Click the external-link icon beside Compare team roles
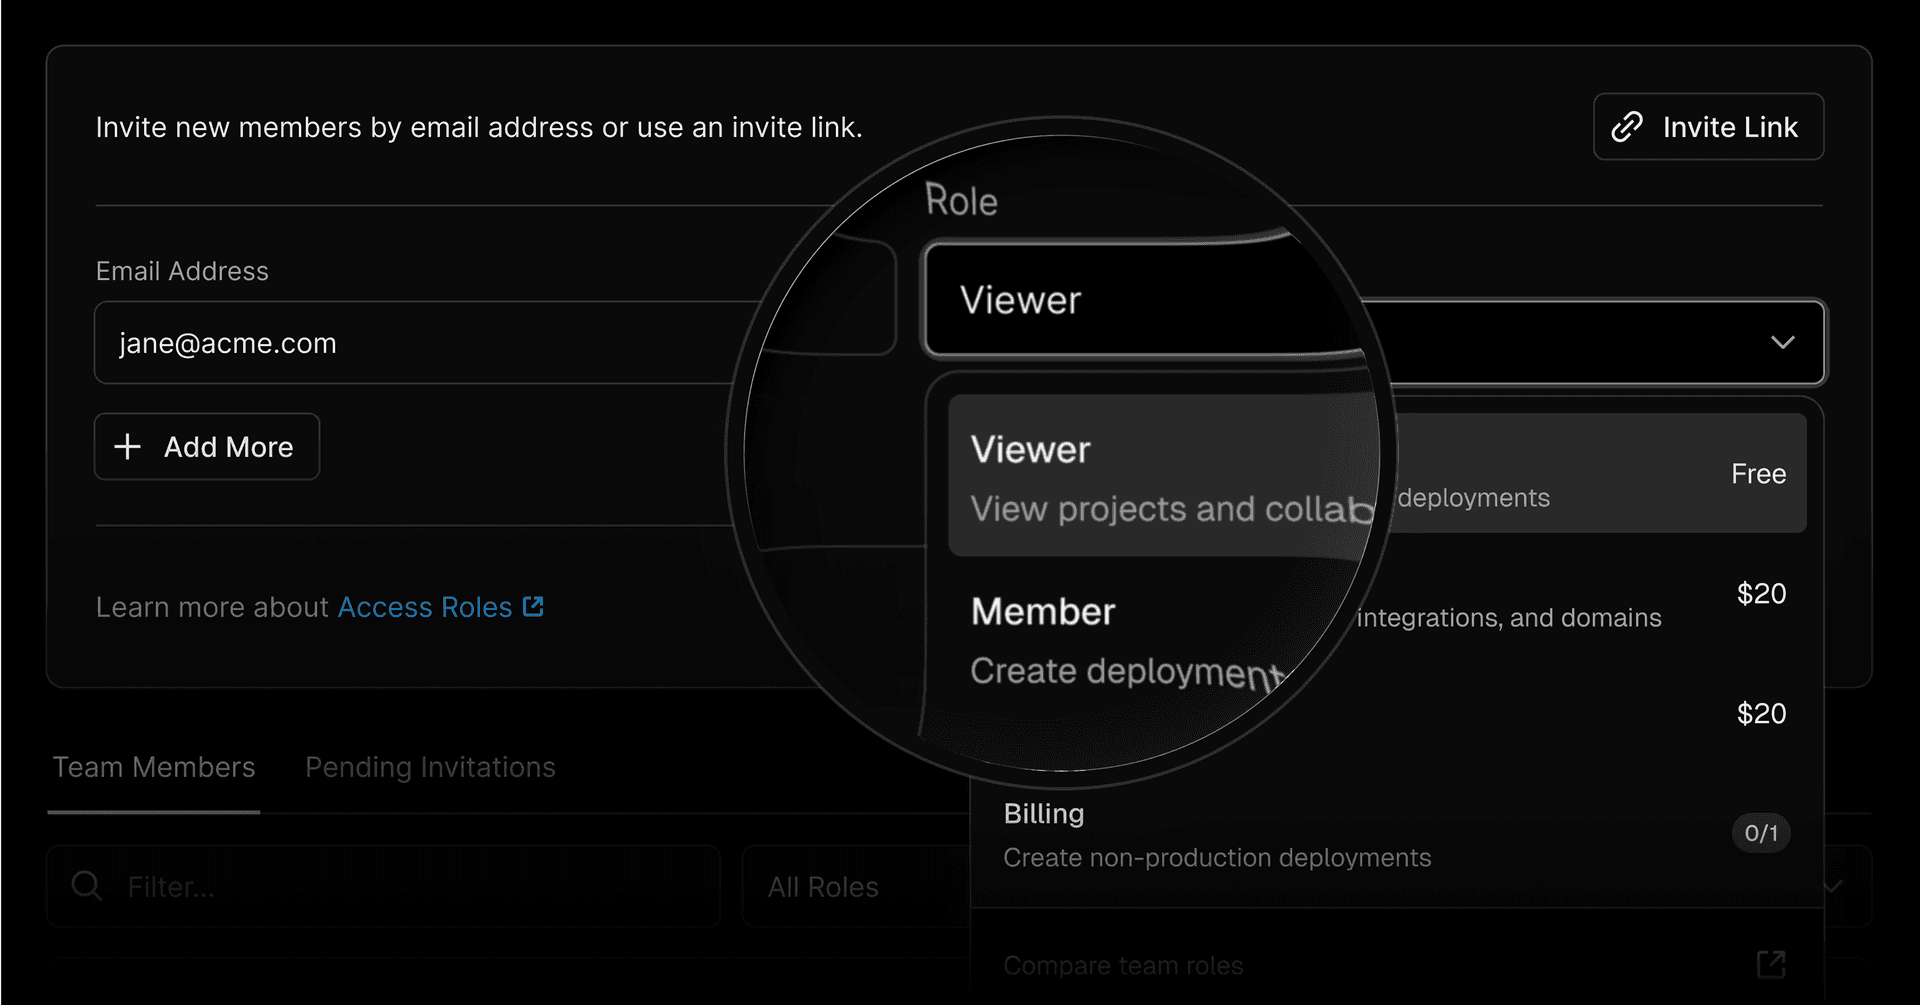 point(1771,964)
